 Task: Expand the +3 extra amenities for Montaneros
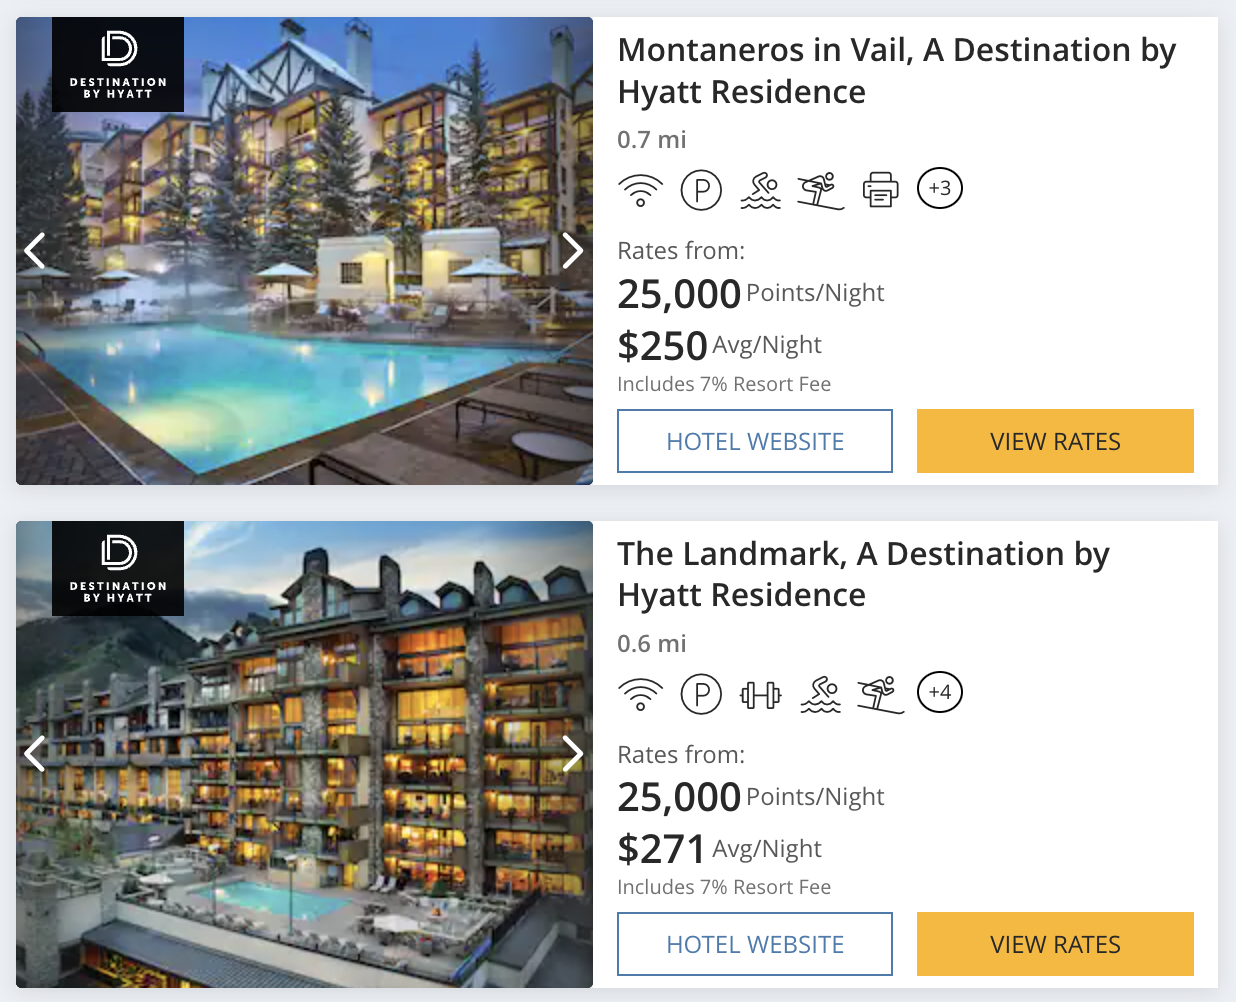939,188
